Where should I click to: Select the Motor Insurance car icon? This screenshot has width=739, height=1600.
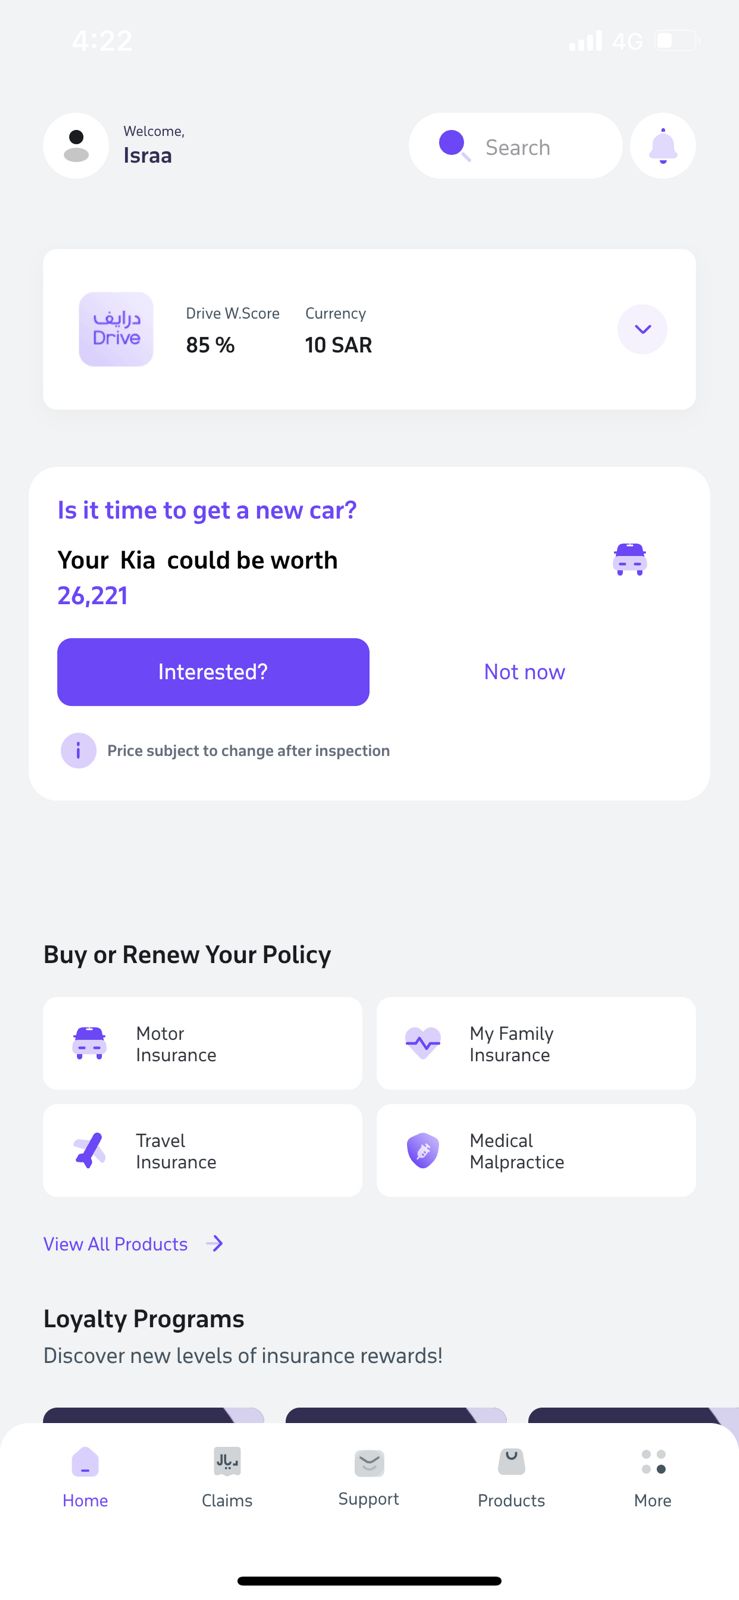90,1043
